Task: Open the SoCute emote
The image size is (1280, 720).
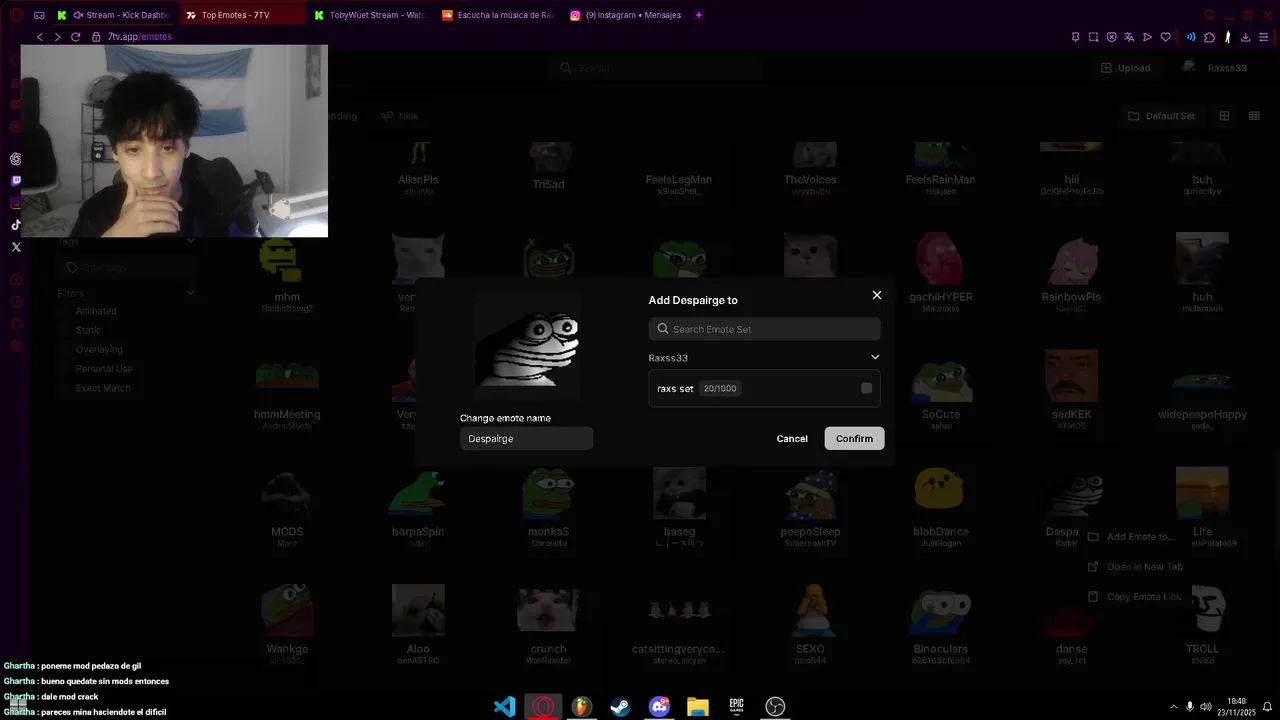Action: coord(941,390)
